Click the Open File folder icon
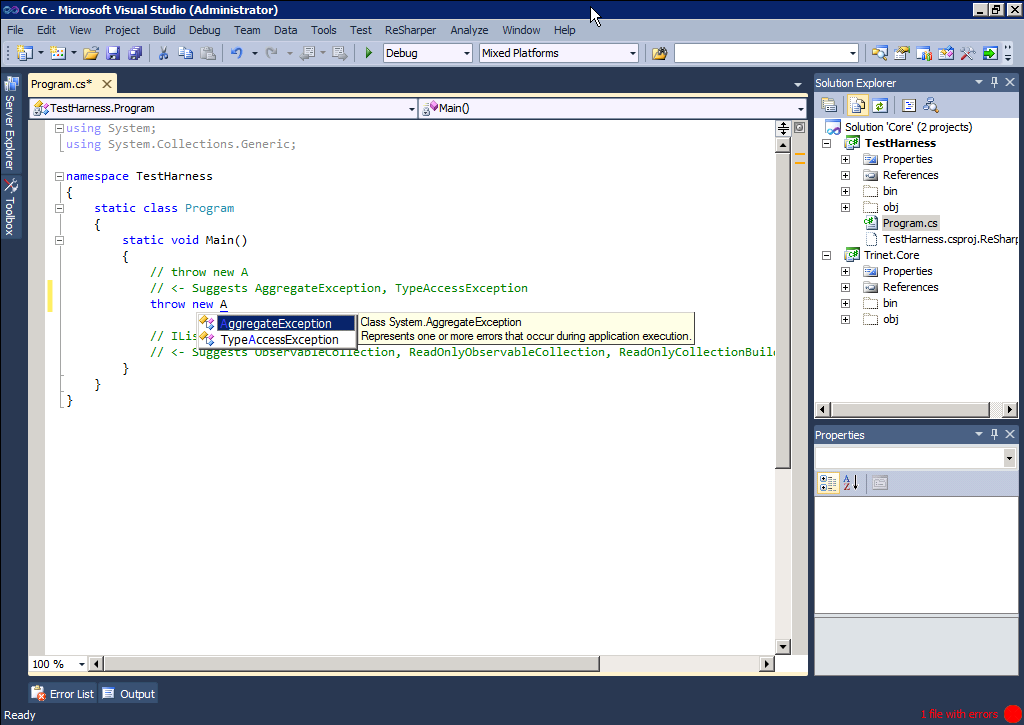 coord(91,53)
